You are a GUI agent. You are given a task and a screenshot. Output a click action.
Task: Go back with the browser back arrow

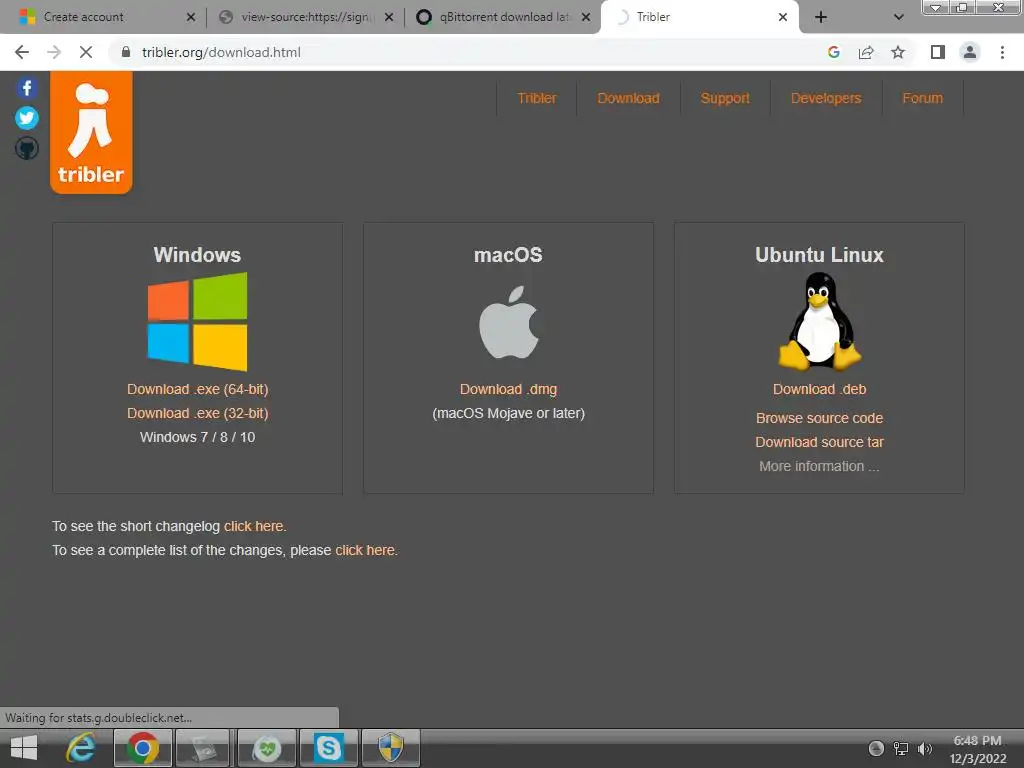coord(22,52)
